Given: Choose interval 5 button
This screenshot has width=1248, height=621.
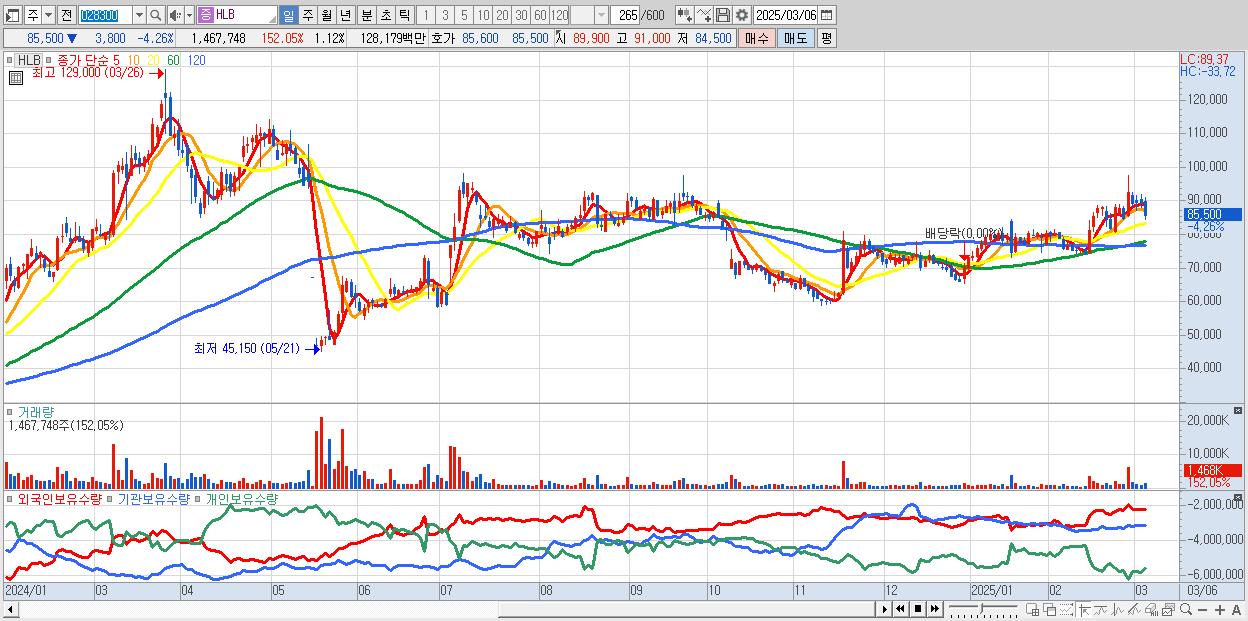Looking at the screenshot, I should (464, 15).
